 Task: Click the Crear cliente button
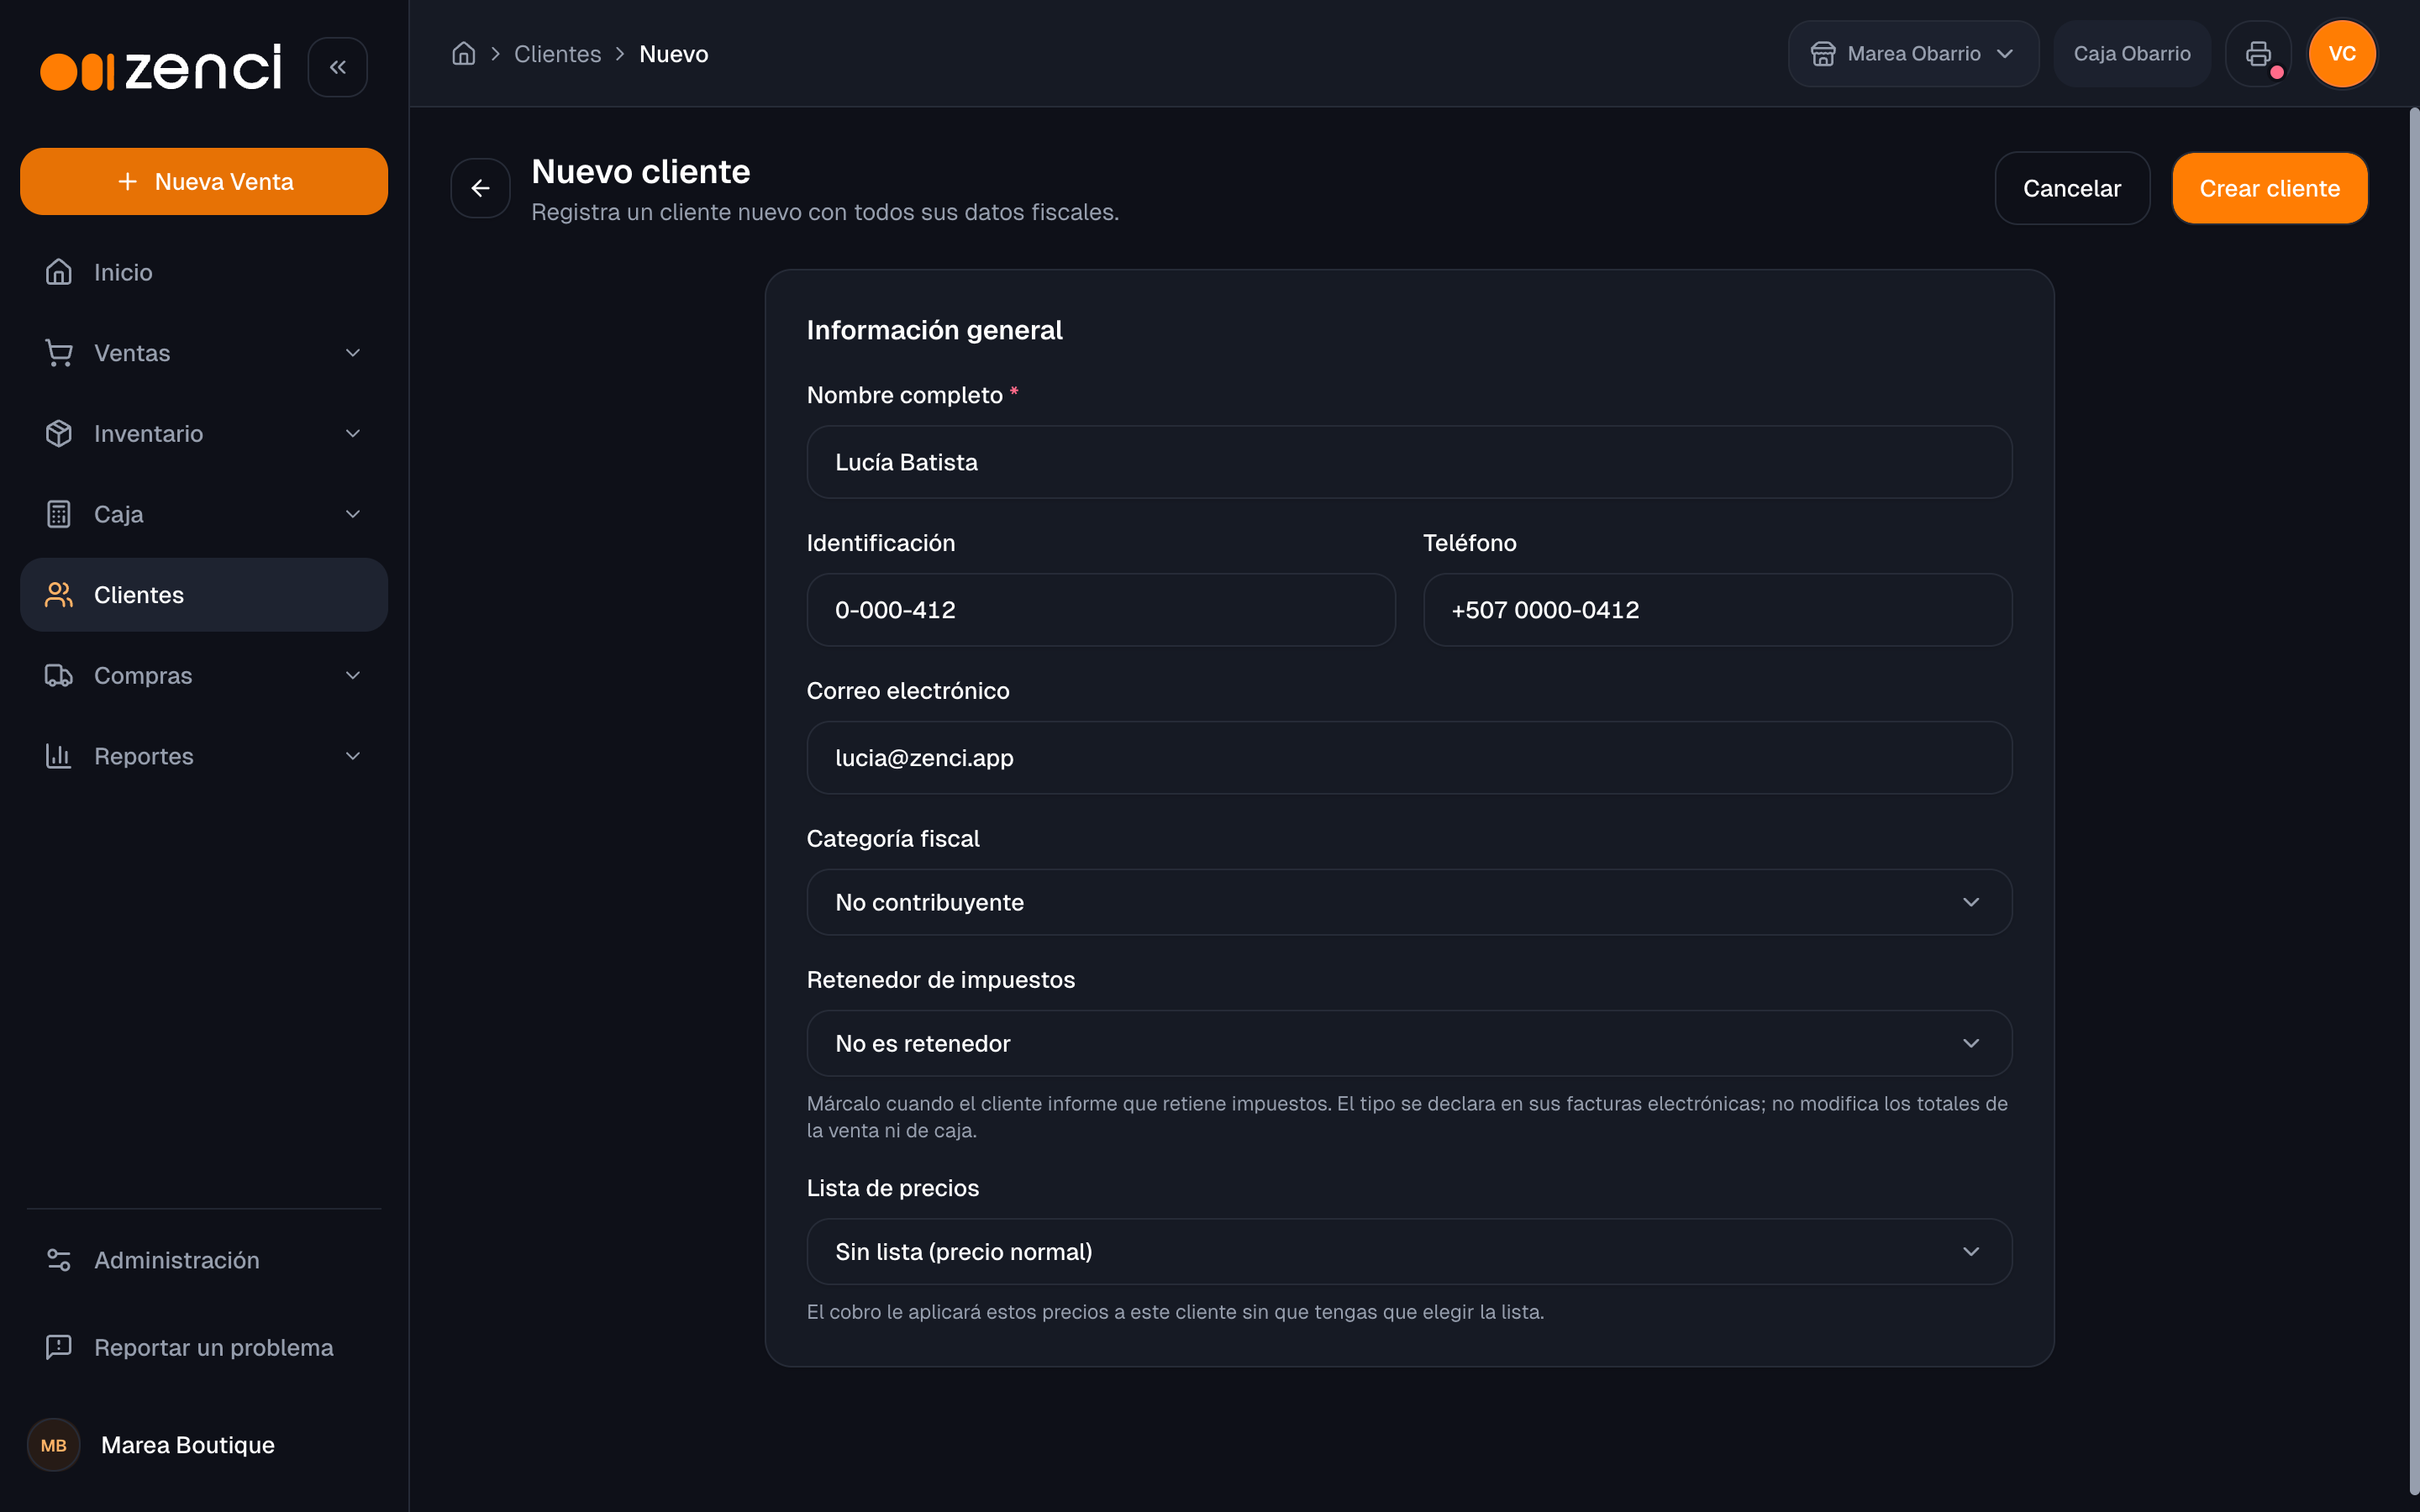(2269, 188)
